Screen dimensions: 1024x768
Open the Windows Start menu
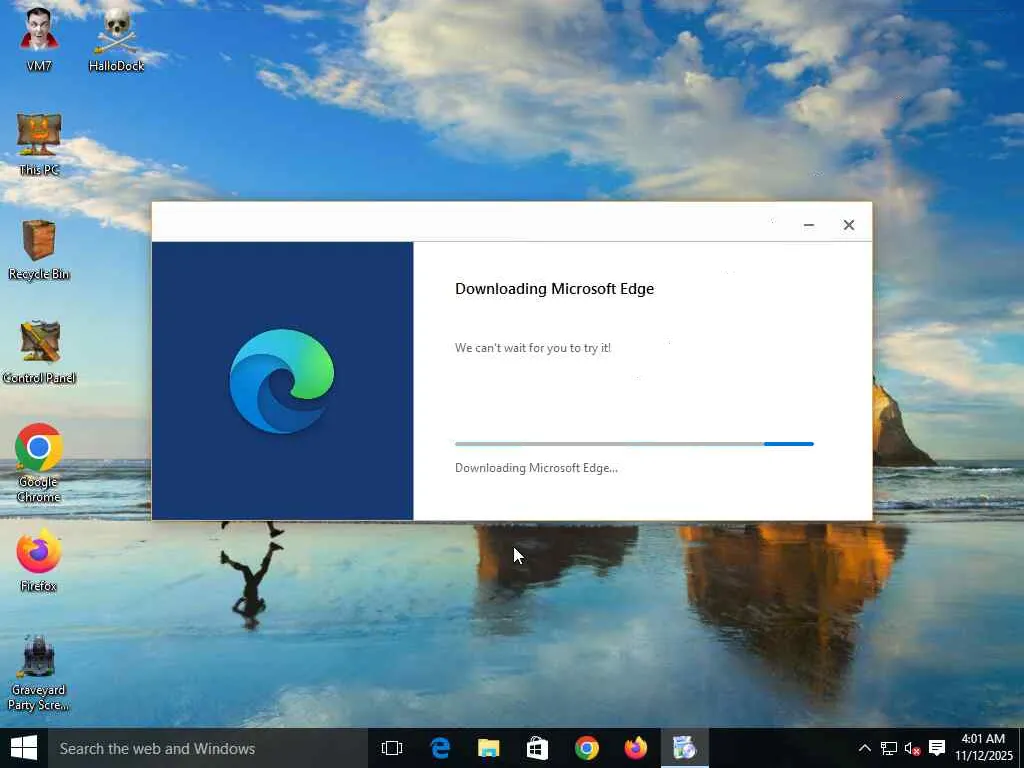click(24, 748)
